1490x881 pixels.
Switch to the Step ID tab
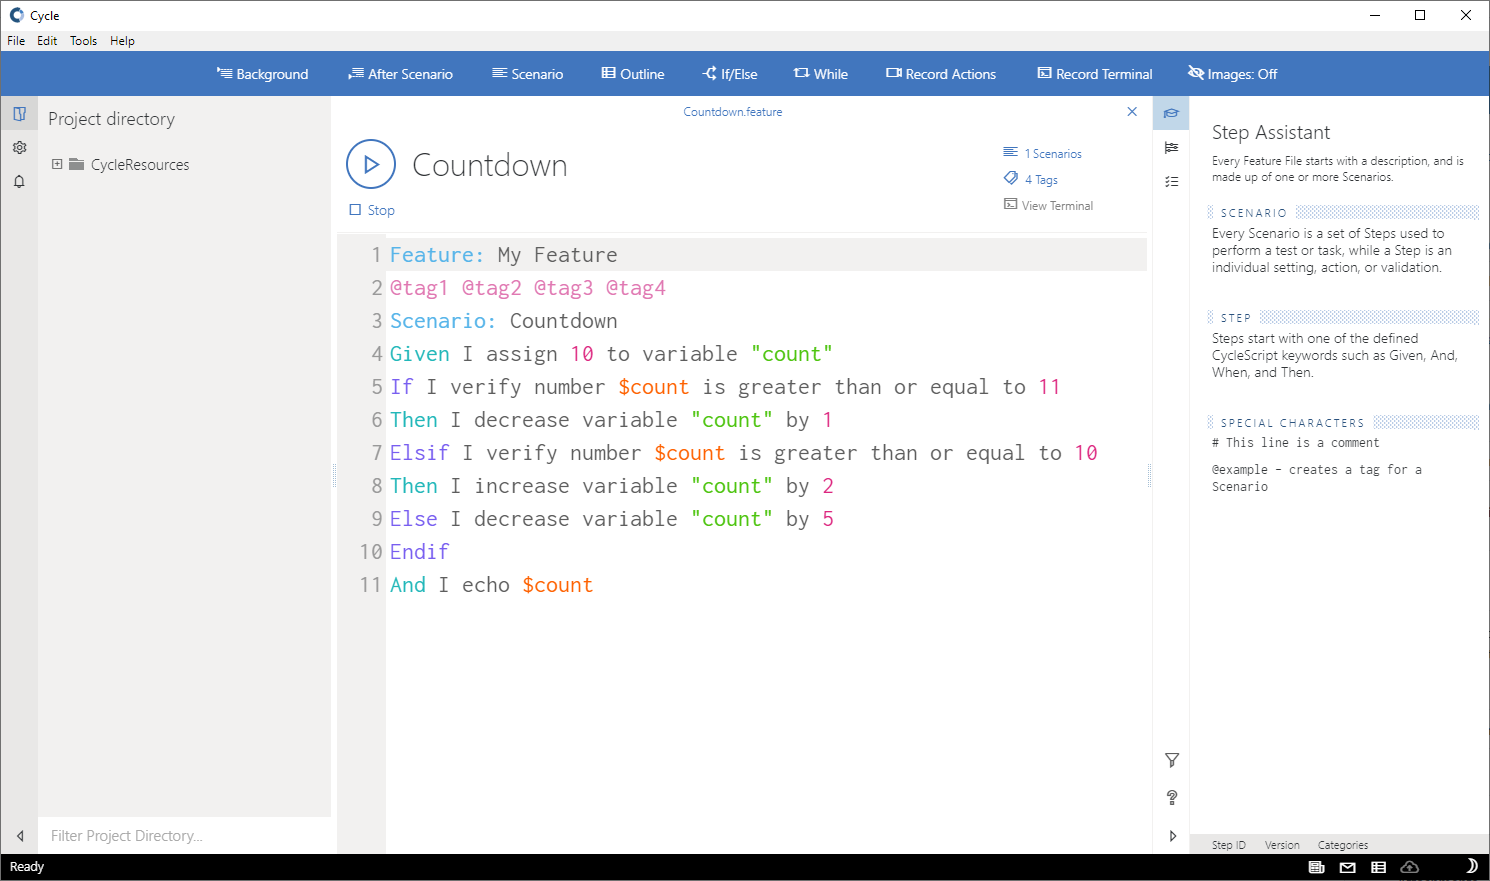click(1228, 845)
